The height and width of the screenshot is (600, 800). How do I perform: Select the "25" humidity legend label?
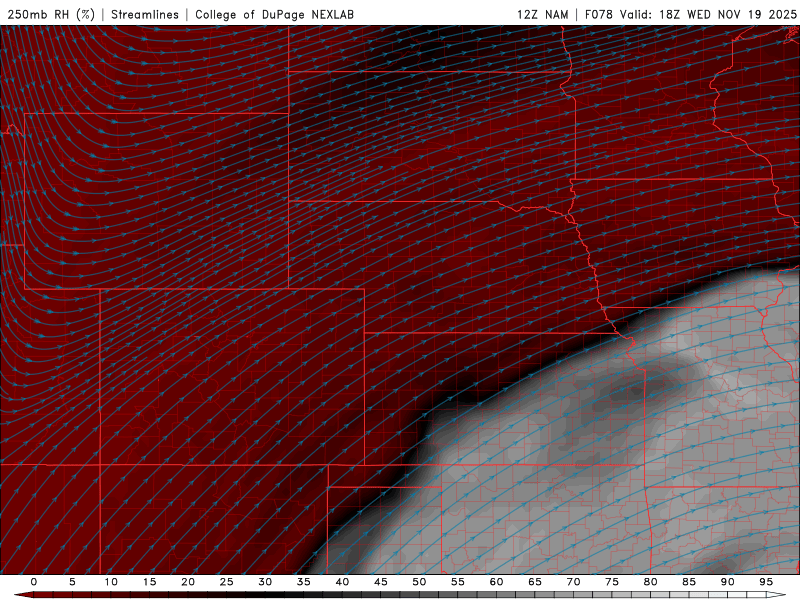(227, 582)
